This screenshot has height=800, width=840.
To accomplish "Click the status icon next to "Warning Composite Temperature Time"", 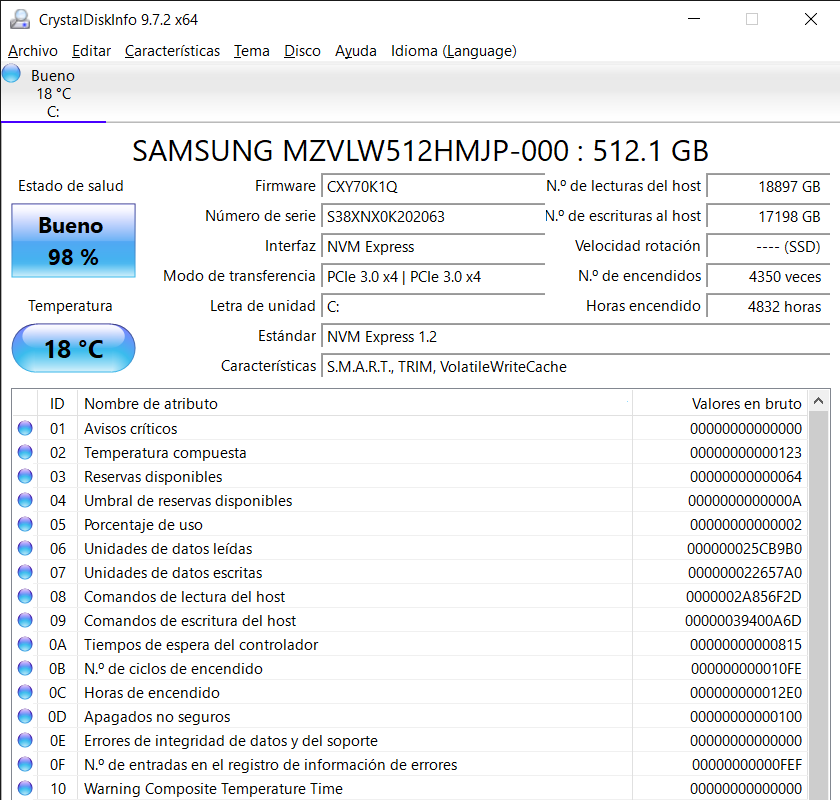I will click(24, 789).
